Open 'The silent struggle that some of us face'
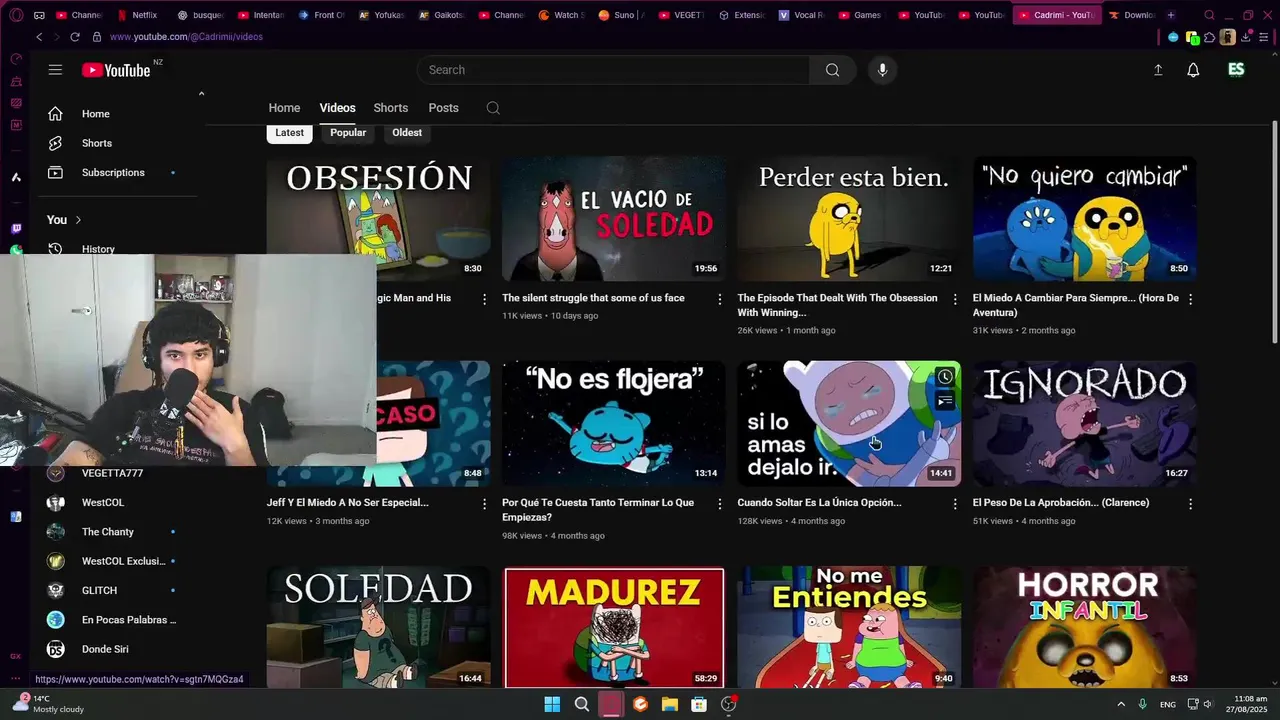 coord(593,298)
